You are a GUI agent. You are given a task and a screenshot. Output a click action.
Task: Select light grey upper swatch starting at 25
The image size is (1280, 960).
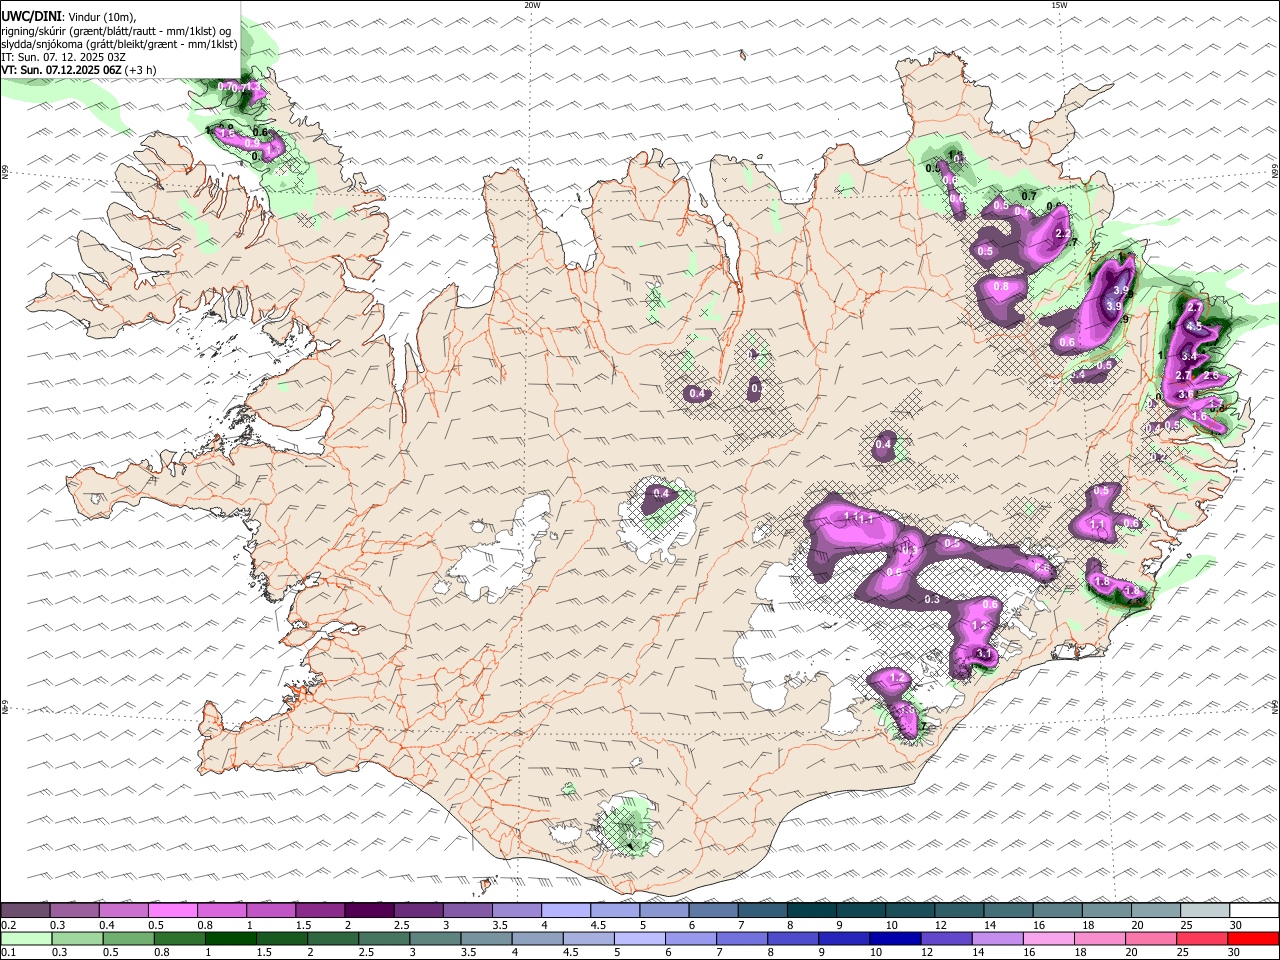(x=1204, y=910)
